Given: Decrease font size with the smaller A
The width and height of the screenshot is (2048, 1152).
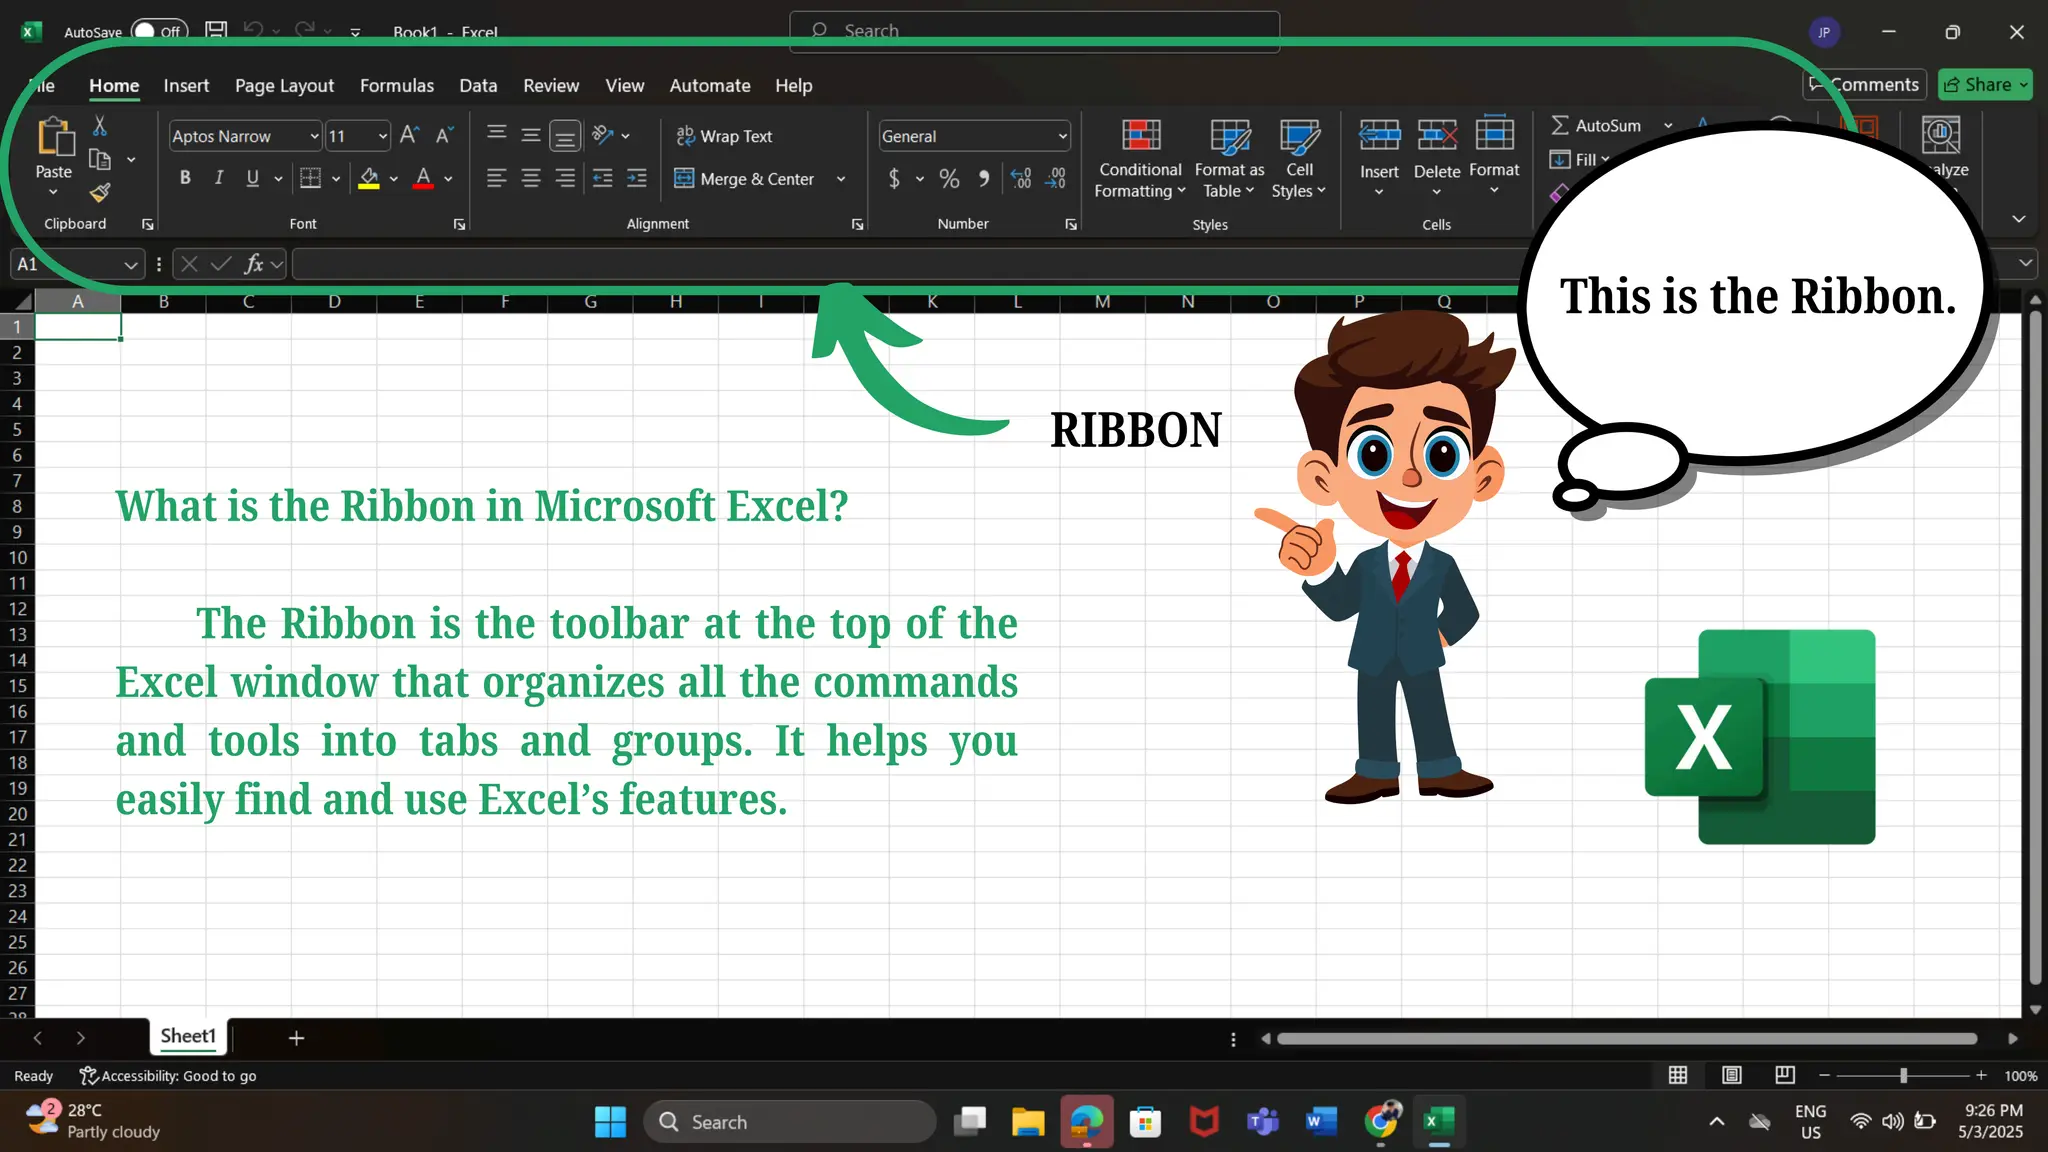Looking at the screenshot, I should pyautogui.click(x=445, y=135).
